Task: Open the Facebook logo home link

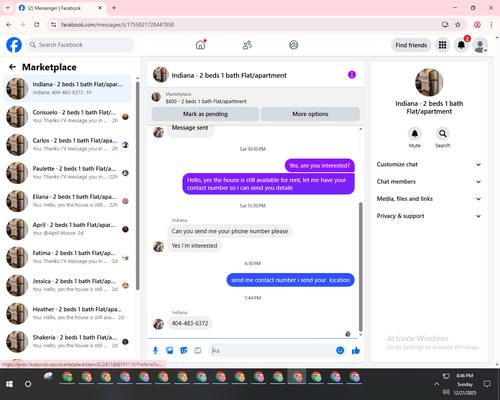Action: tap(14, 45)
